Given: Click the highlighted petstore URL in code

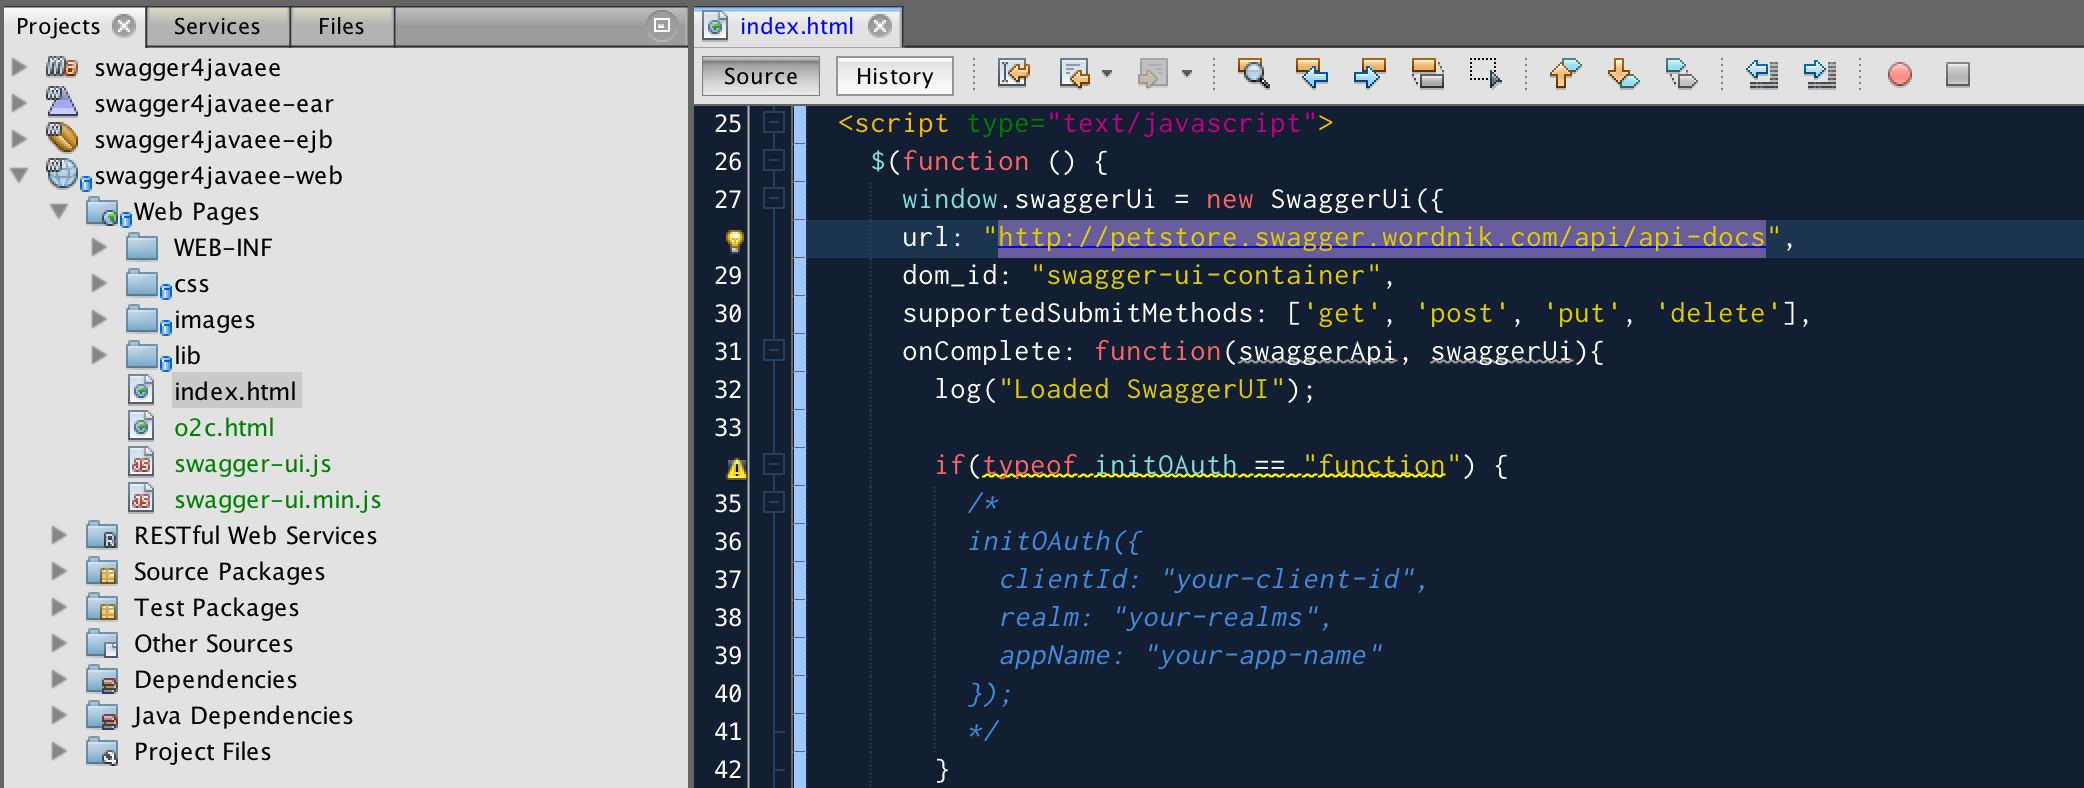Looking at the screenshot, I should 1381,237.
